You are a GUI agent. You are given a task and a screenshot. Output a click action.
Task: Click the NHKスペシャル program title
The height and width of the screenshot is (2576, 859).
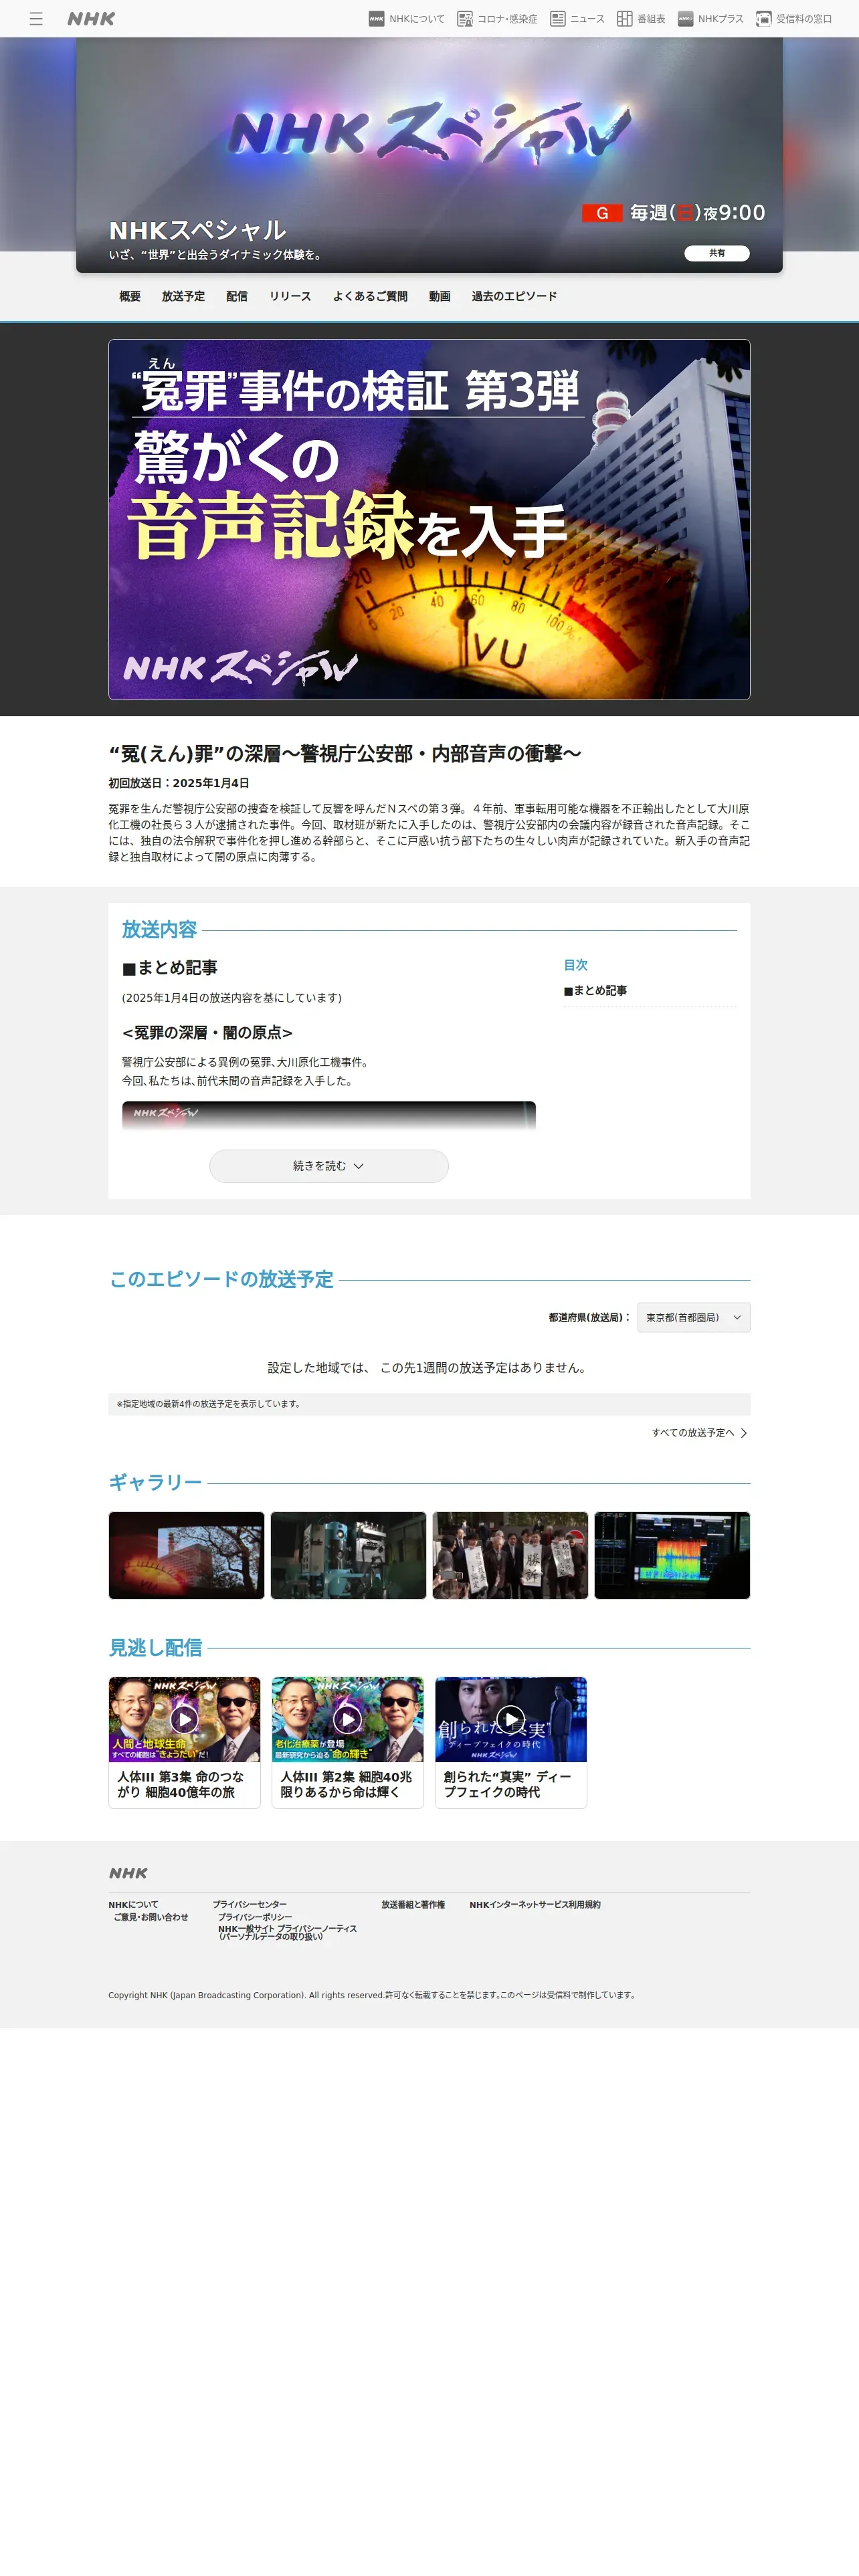click(x=198, y=231)
